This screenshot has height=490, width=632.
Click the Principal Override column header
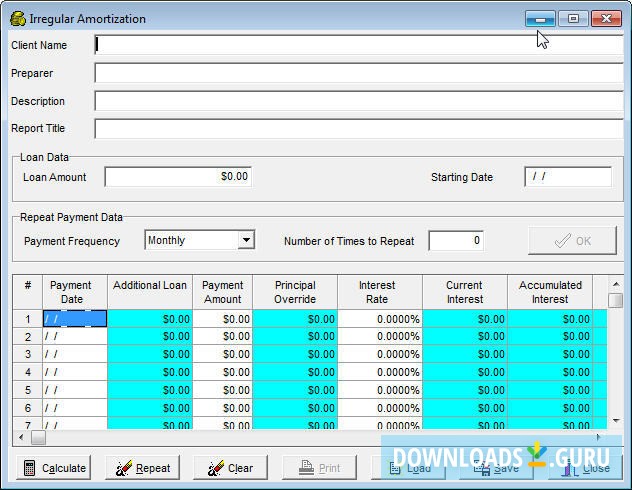tap(295, 292)
